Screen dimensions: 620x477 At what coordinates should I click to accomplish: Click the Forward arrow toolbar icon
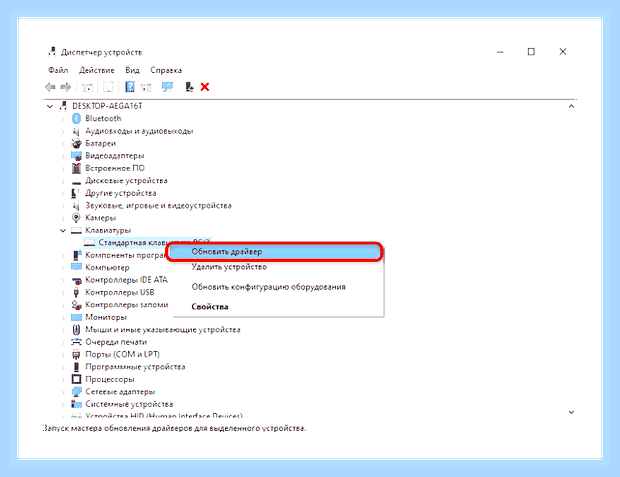[x=66, y=87]
